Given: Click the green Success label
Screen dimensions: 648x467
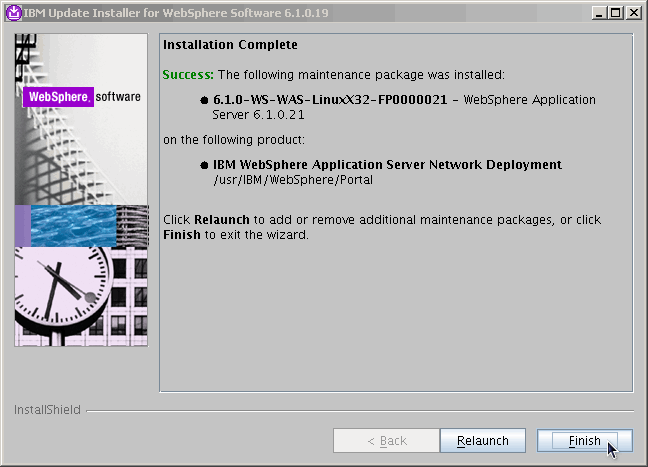Looking at the screenshot, I should click(x=188, y=75).
